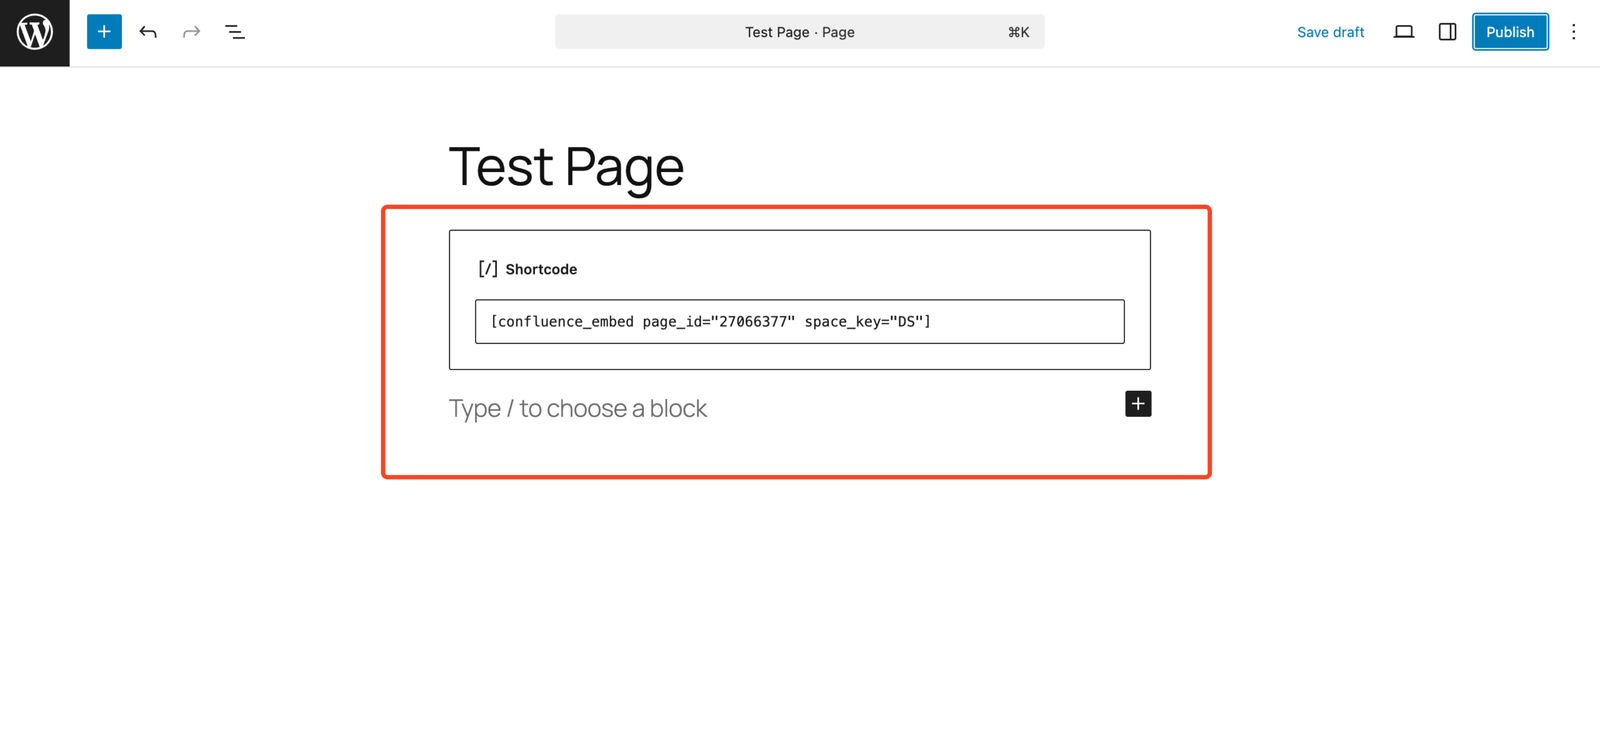Viewport: 1600px width, 739px height.
Task: Select the Shortcode block icon
Action: (488, 269)
